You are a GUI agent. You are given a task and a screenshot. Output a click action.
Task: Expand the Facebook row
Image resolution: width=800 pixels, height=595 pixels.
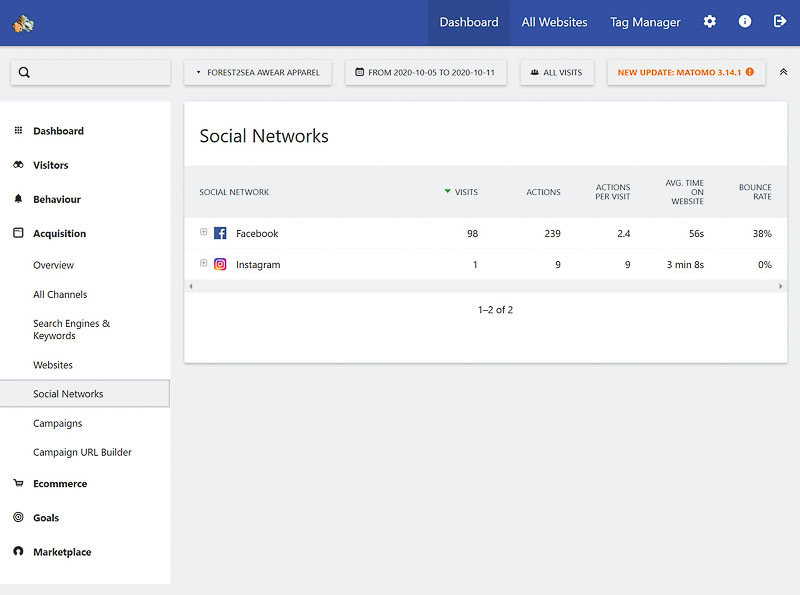(204, 232)
